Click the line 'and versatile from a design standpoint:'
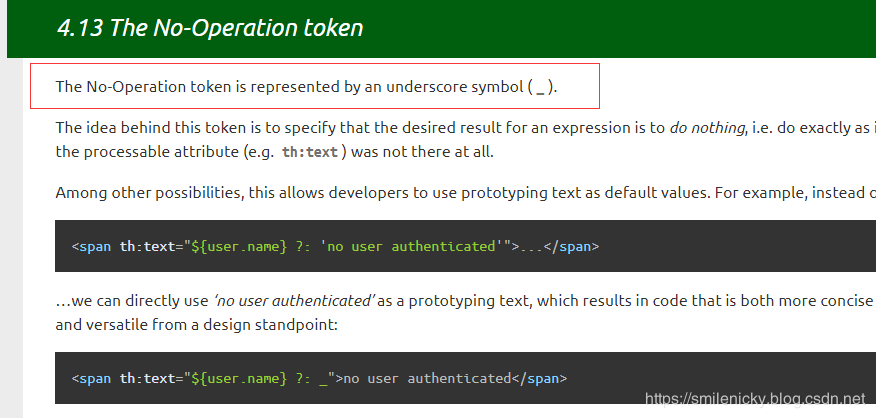This screenshot has width=876, height=418. click(x=197, y=325)
